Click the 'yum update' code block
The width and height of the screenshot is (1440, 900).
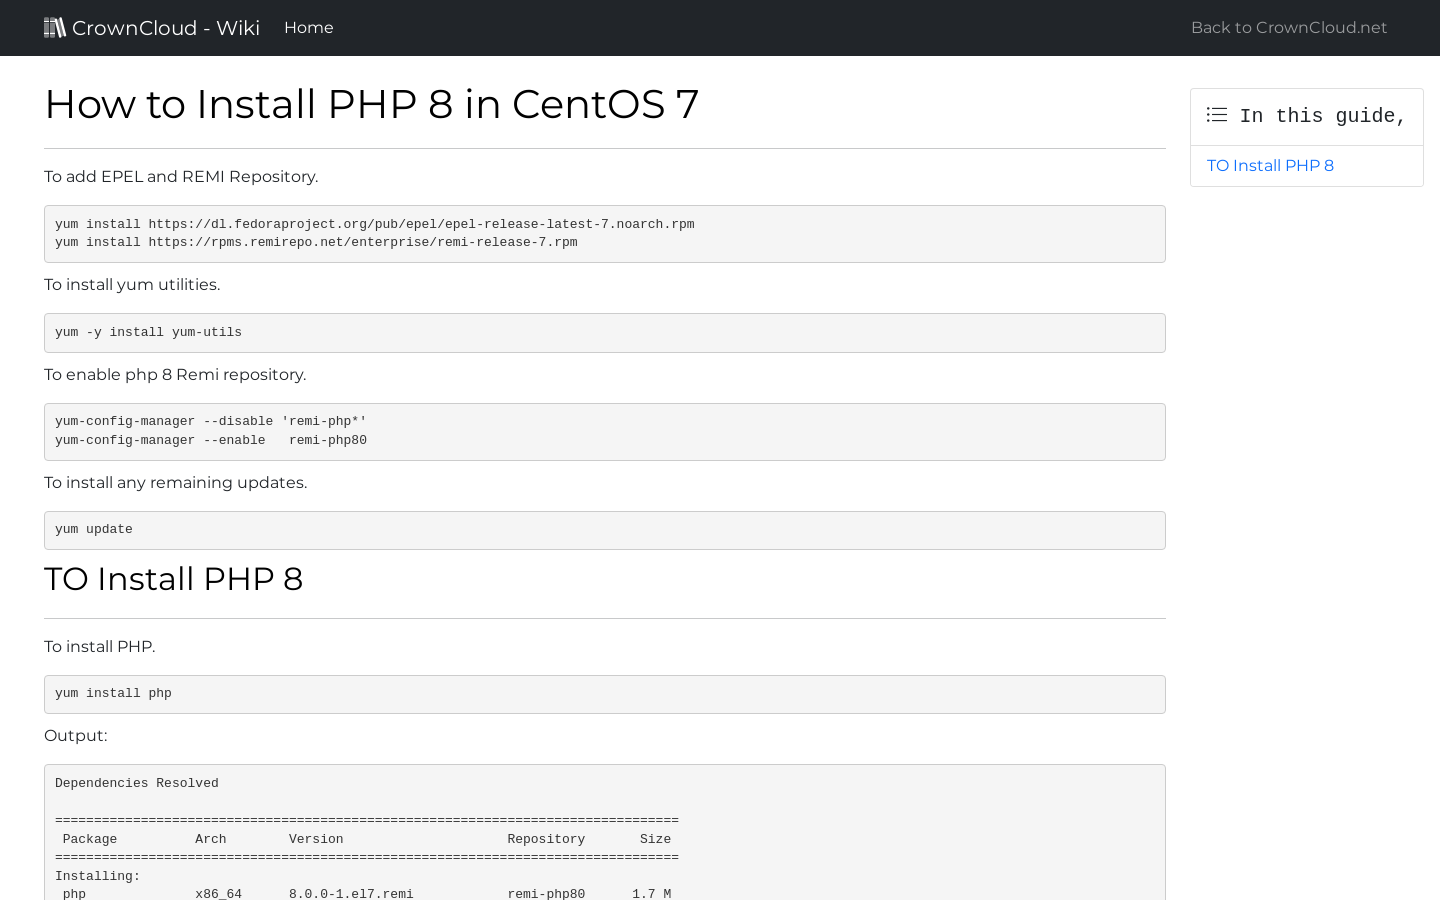click(x=604, y=529)
